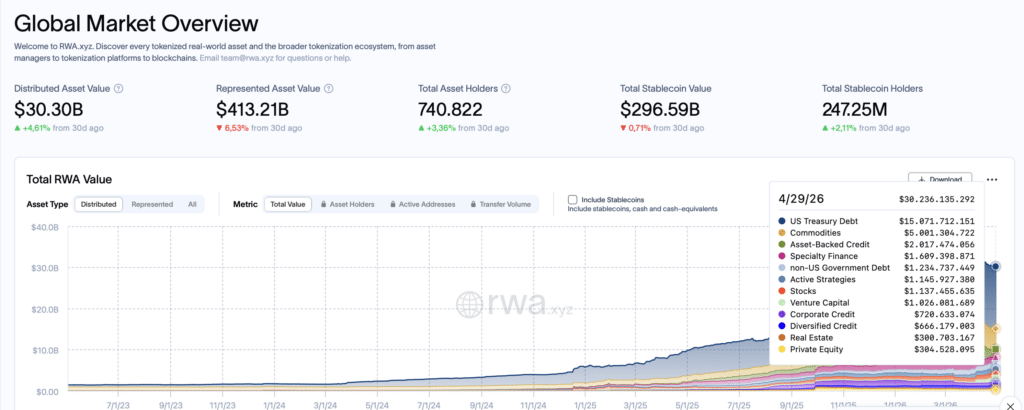Click the 0,71% decrease from 30d ago
The width and height of the screenshot is (1024, 410).
click(662, 128)
